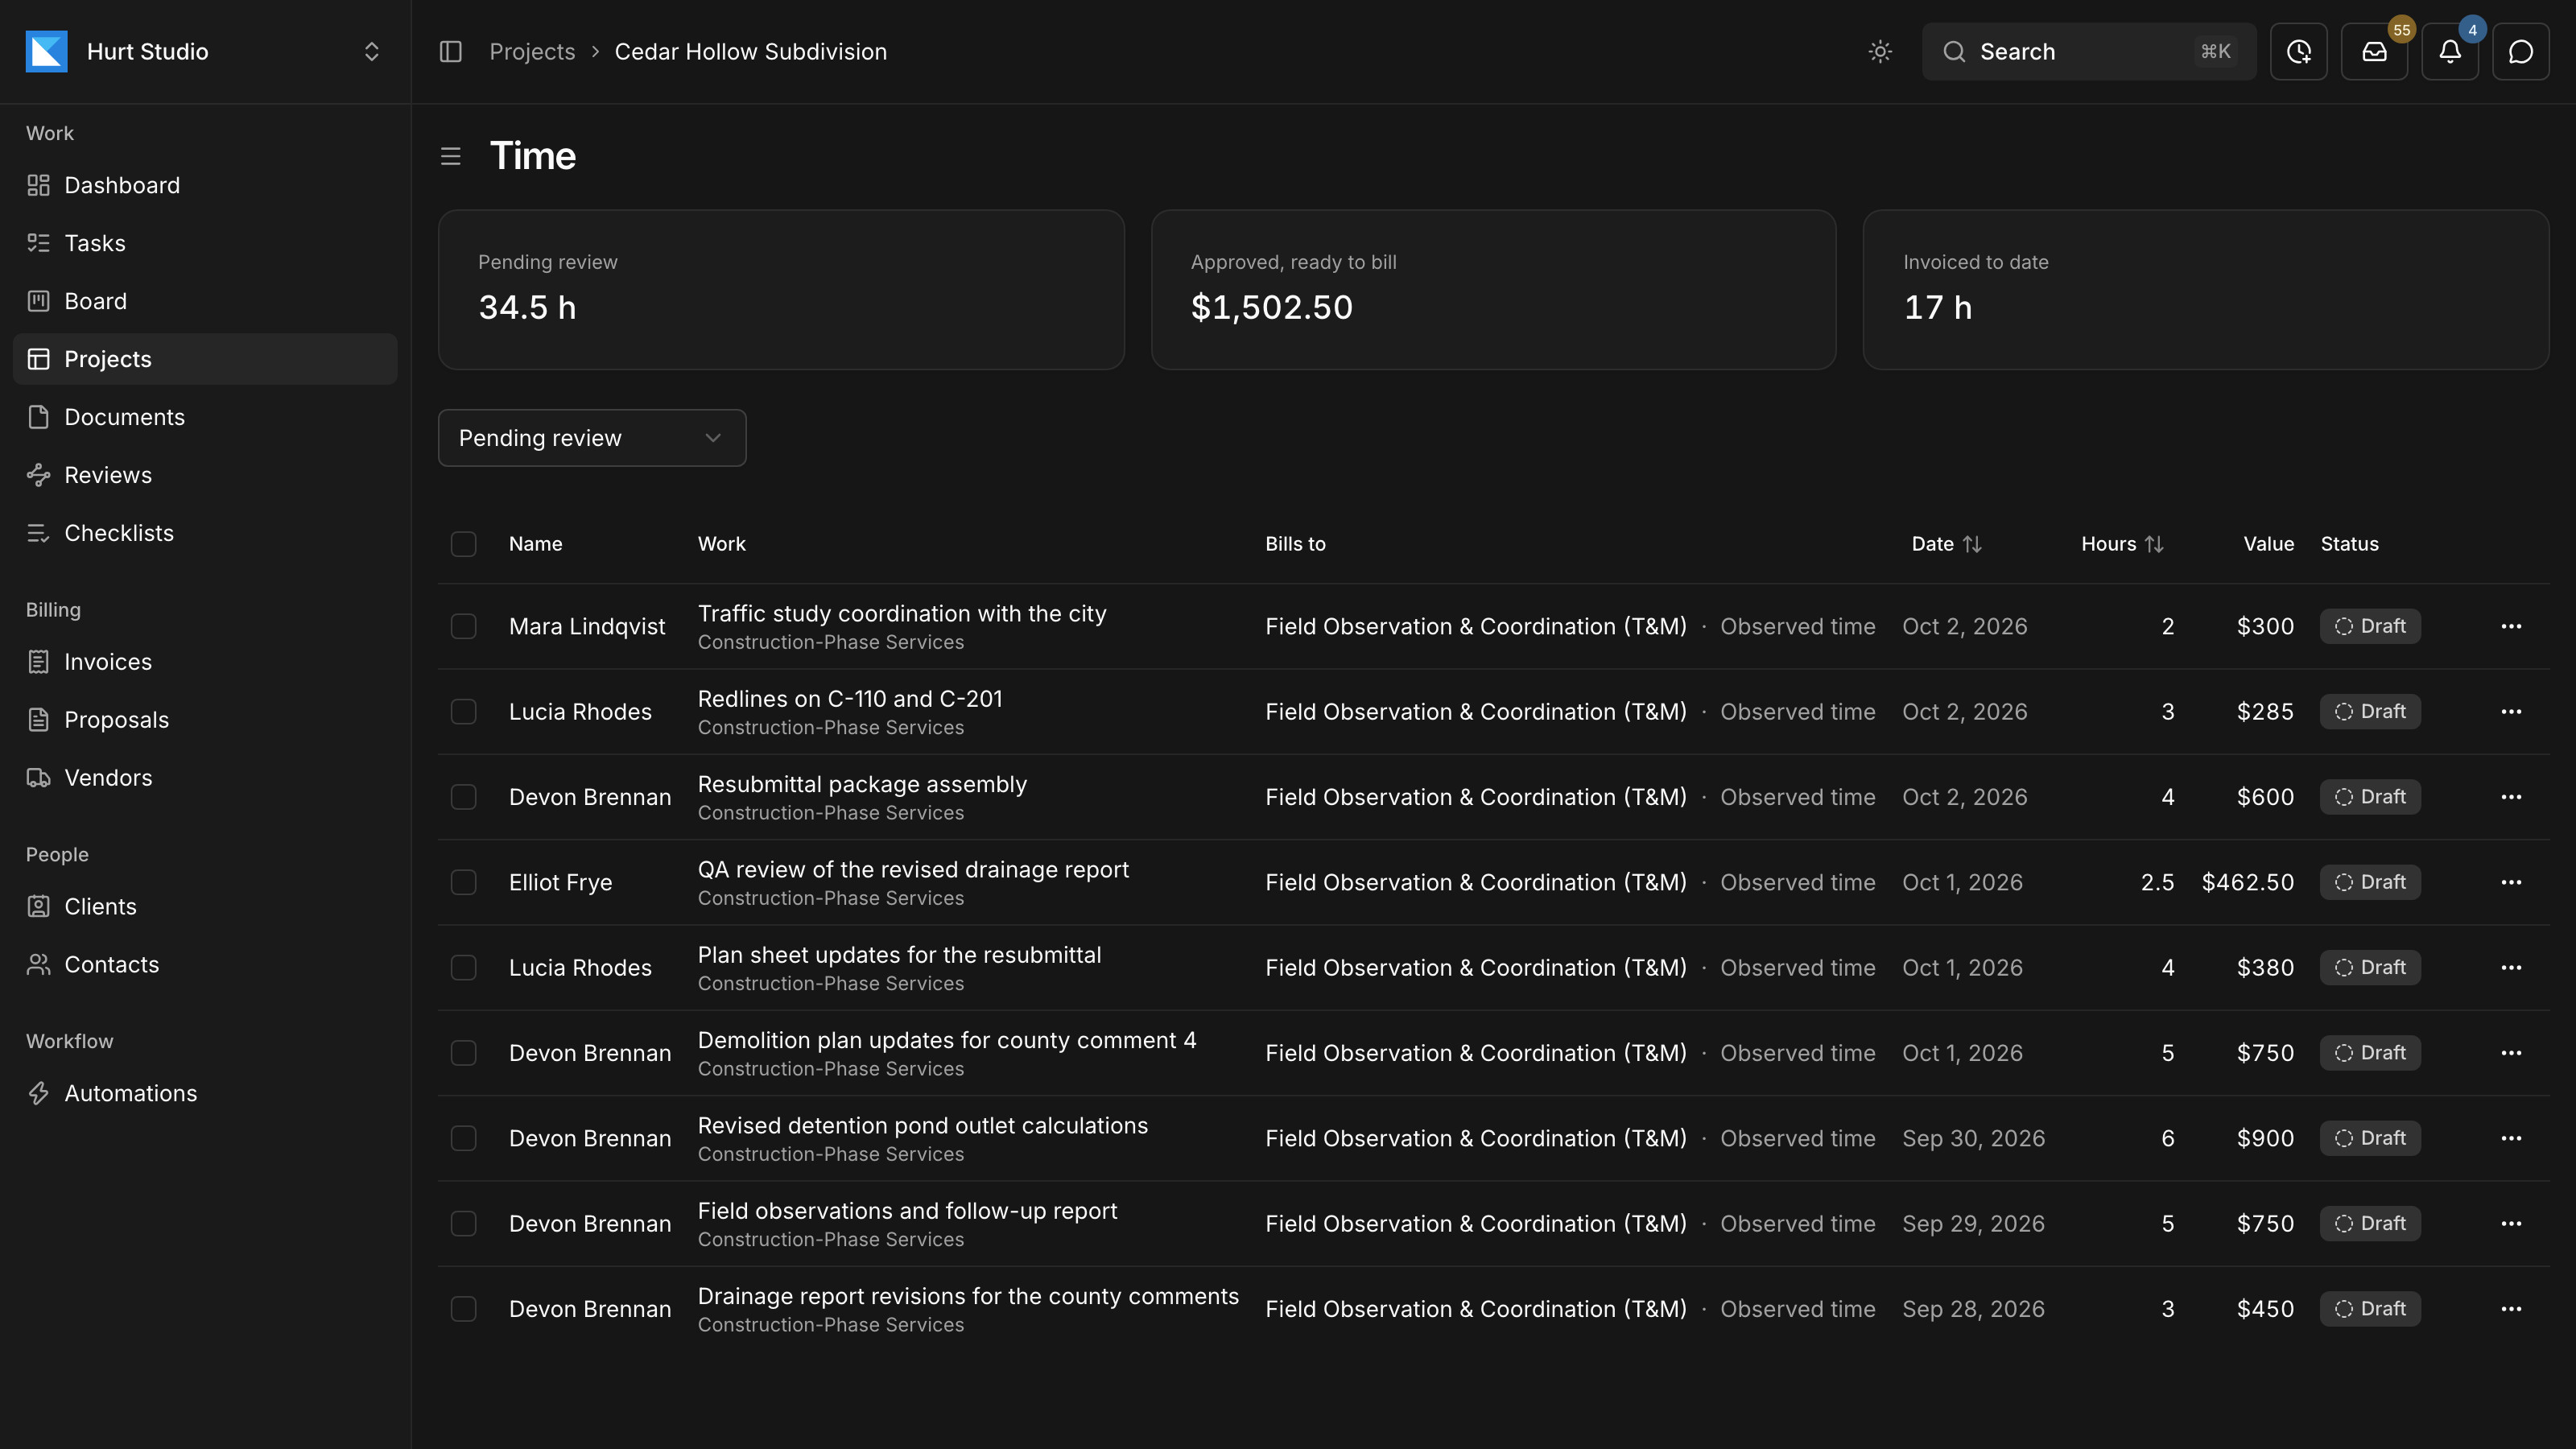Image resolution: width=2576 pixels, height=1449 pixels.
Task: Check the Lucia Rhodes Redlines entry
Action: coord(463,712)
